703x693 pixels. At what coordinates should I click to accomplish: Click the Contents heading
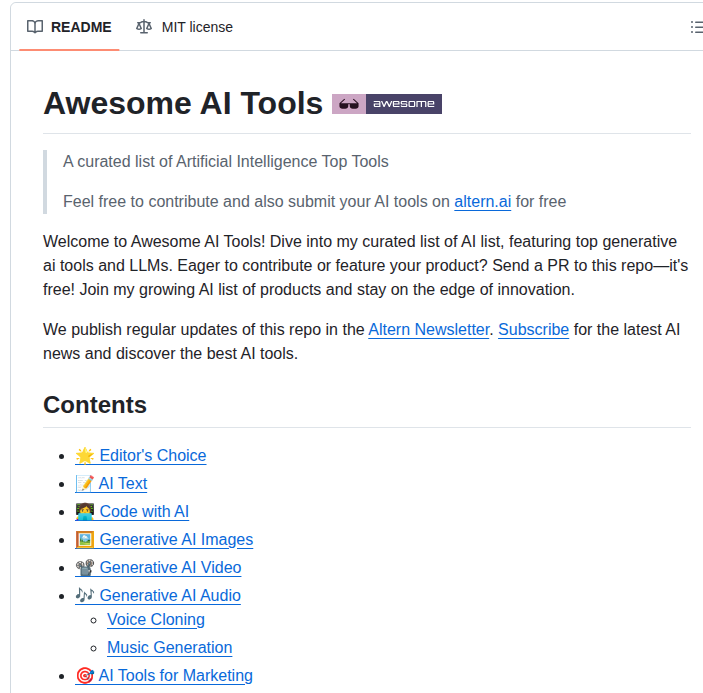pyautogui.click(x=95, y=405)
